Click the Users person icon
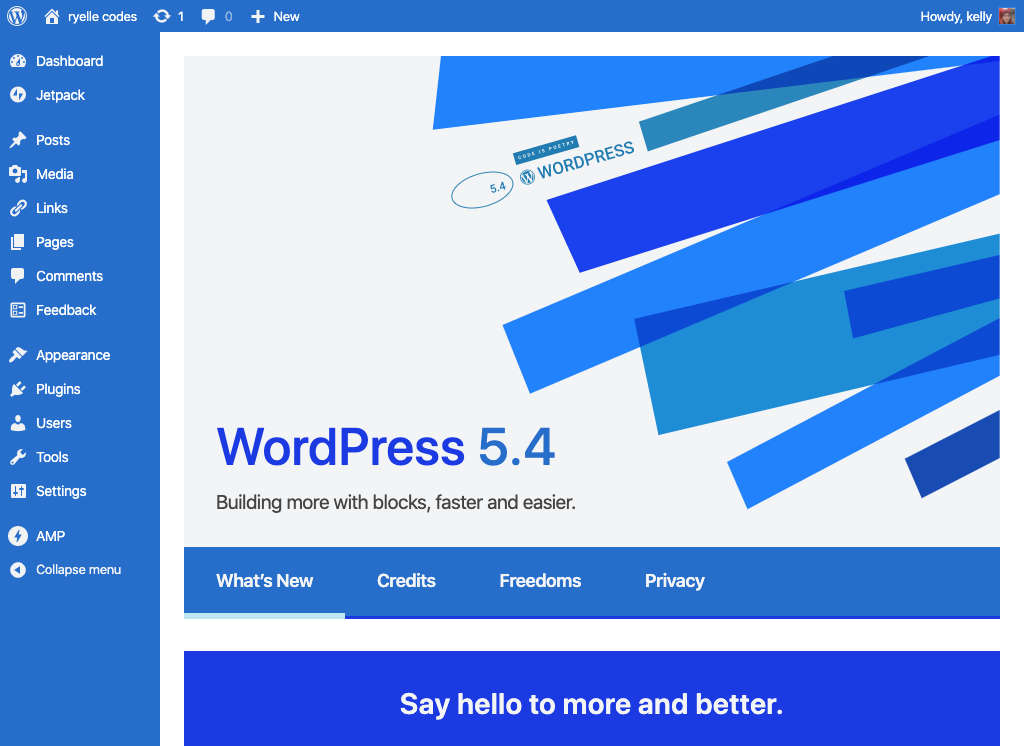The width and height of the screenshot is (1024, 746). point(18,423)
